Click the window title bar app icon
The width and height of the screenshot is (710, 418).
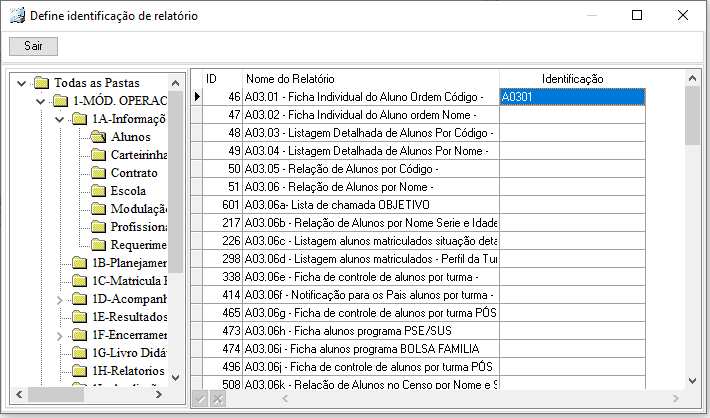point(17,16)
